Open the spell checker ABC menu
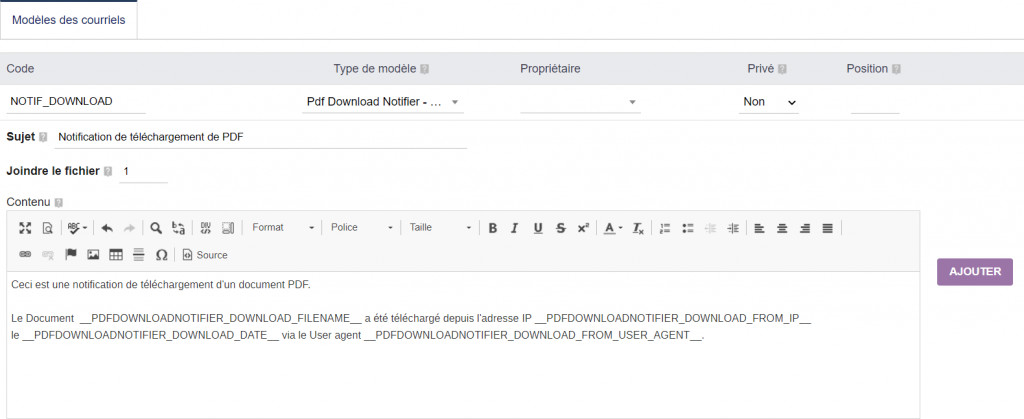This screenshot has height=419, width=1024. point(77,228)
